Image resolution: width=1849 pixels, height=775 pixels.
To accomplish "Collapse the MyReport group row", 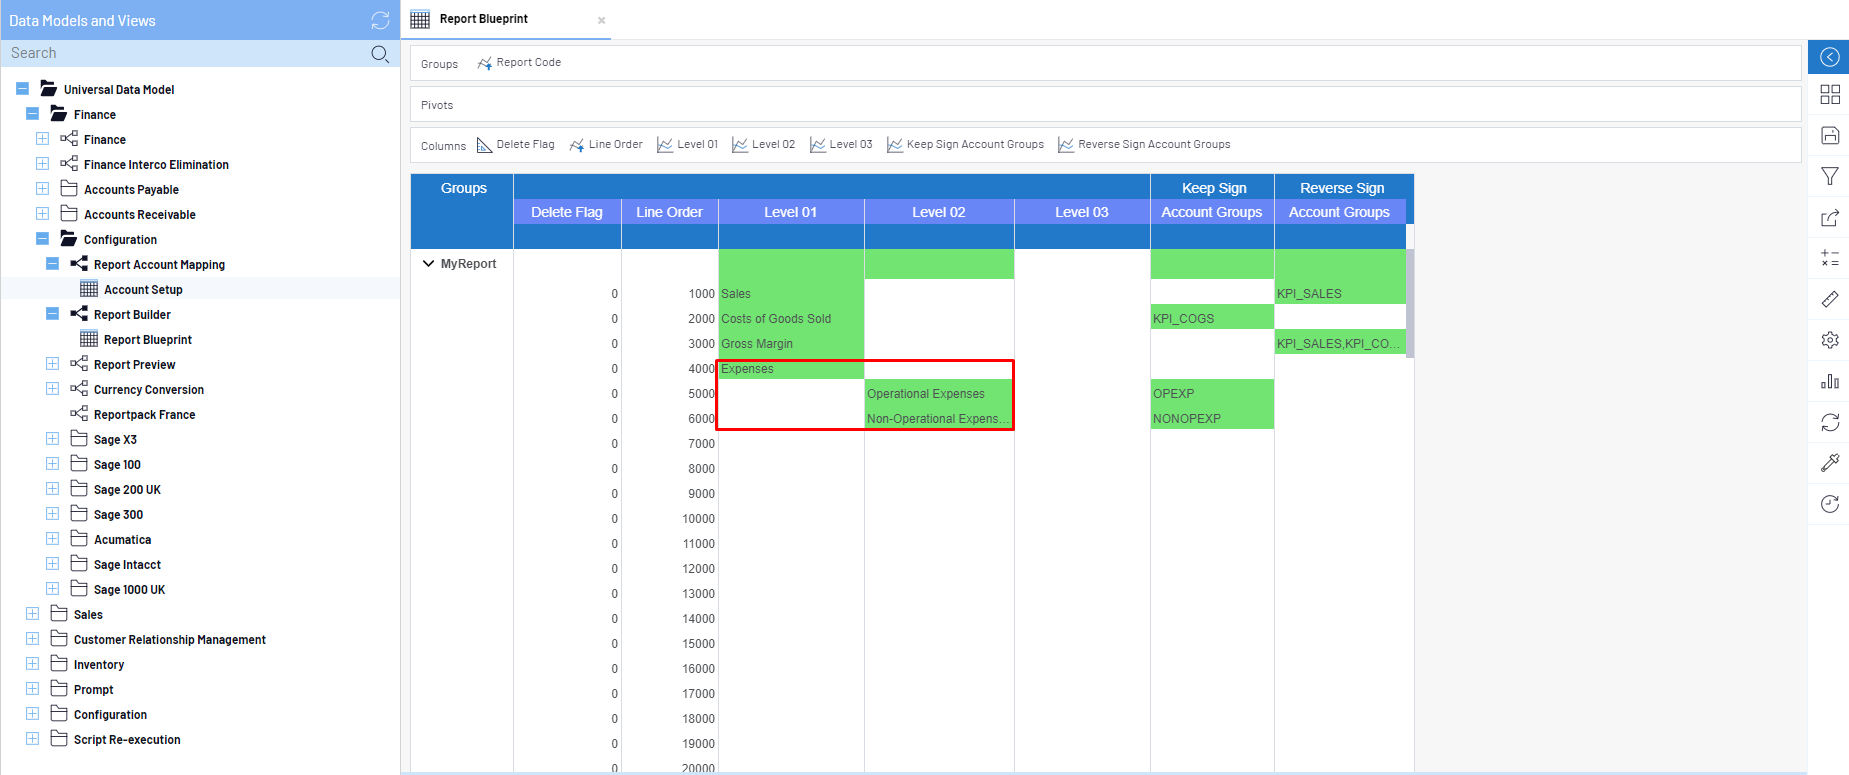I will coord(428,264).
